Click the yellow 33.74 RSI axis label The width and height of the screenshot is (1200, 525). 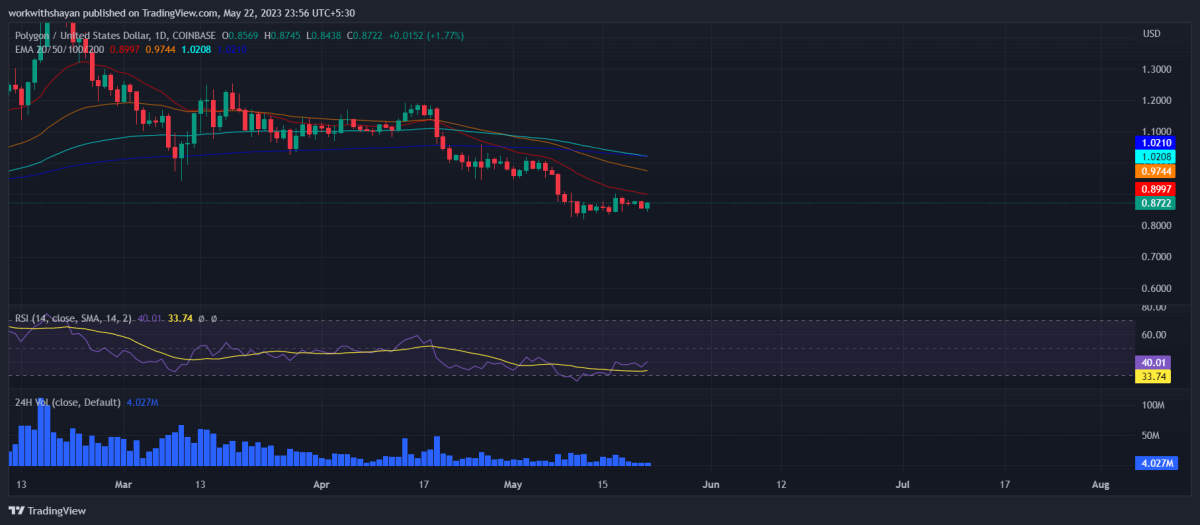click(1155, 376)
